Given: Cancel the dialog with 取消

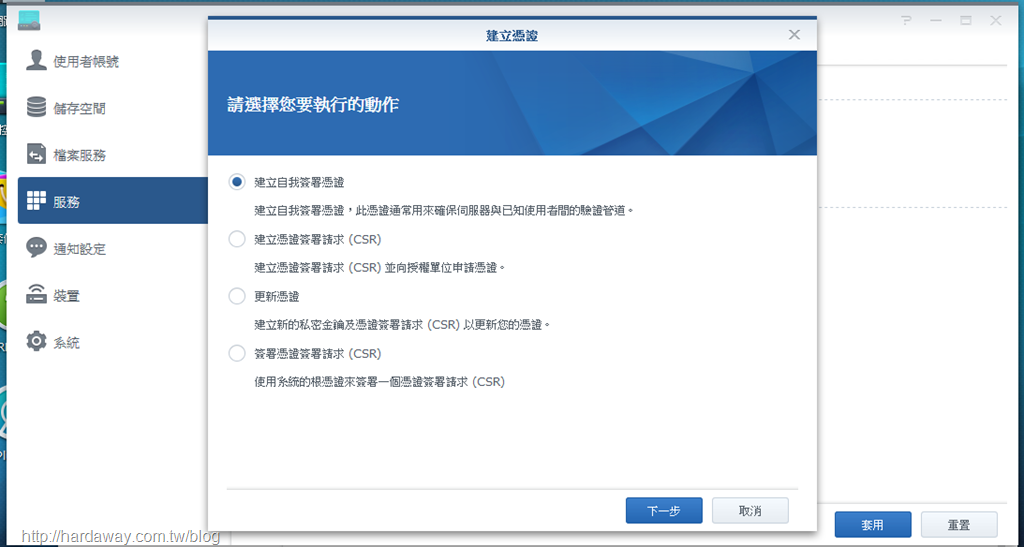Looking at the screenshot, I should [750, 510].
